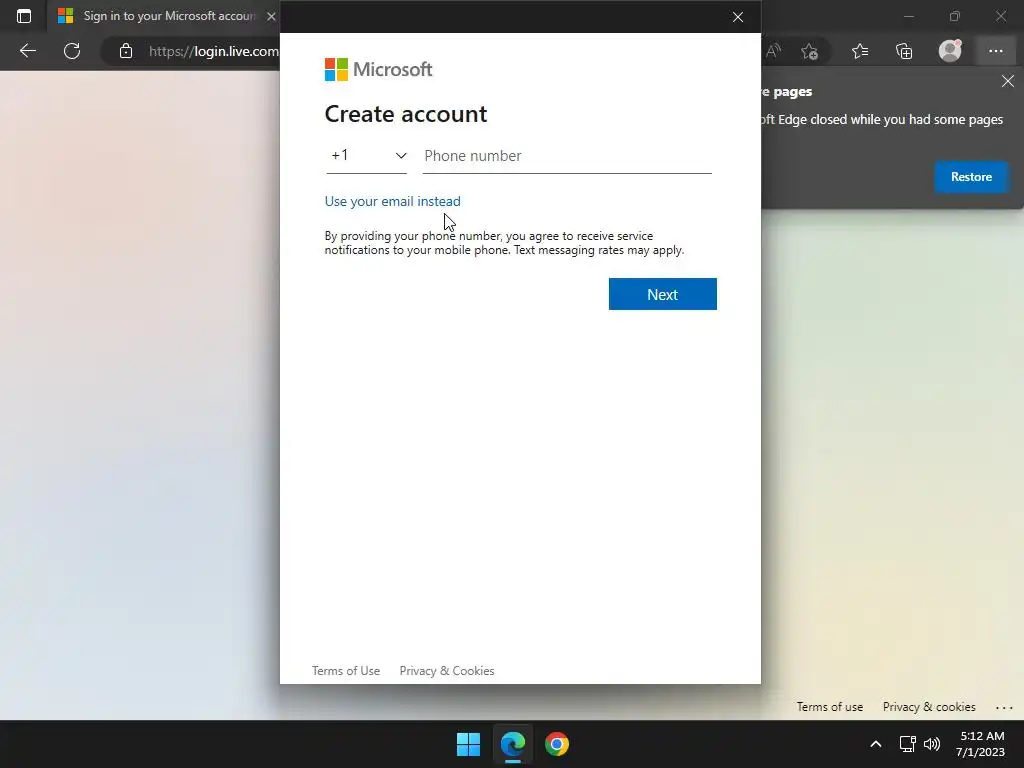This screenshot has height=768, width=1024.
Task: Click the more options dots in the page footer
Action: click(1004, 707)
